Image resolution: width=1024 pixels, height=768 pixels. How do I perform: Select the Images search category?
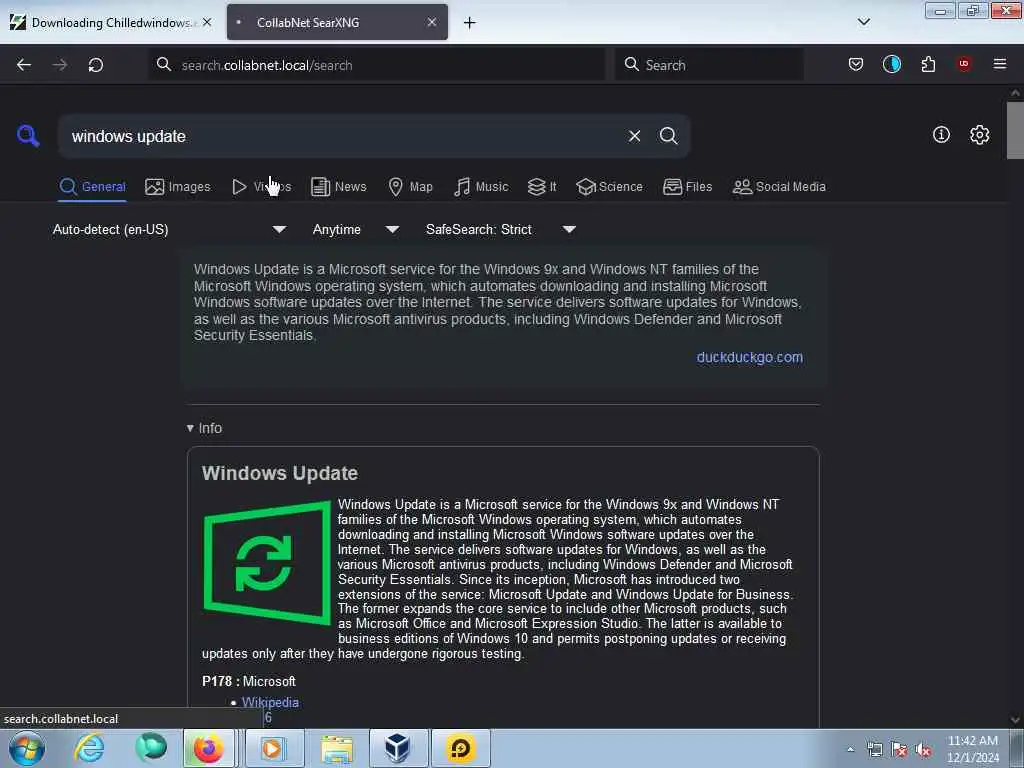tap(178, 187)
